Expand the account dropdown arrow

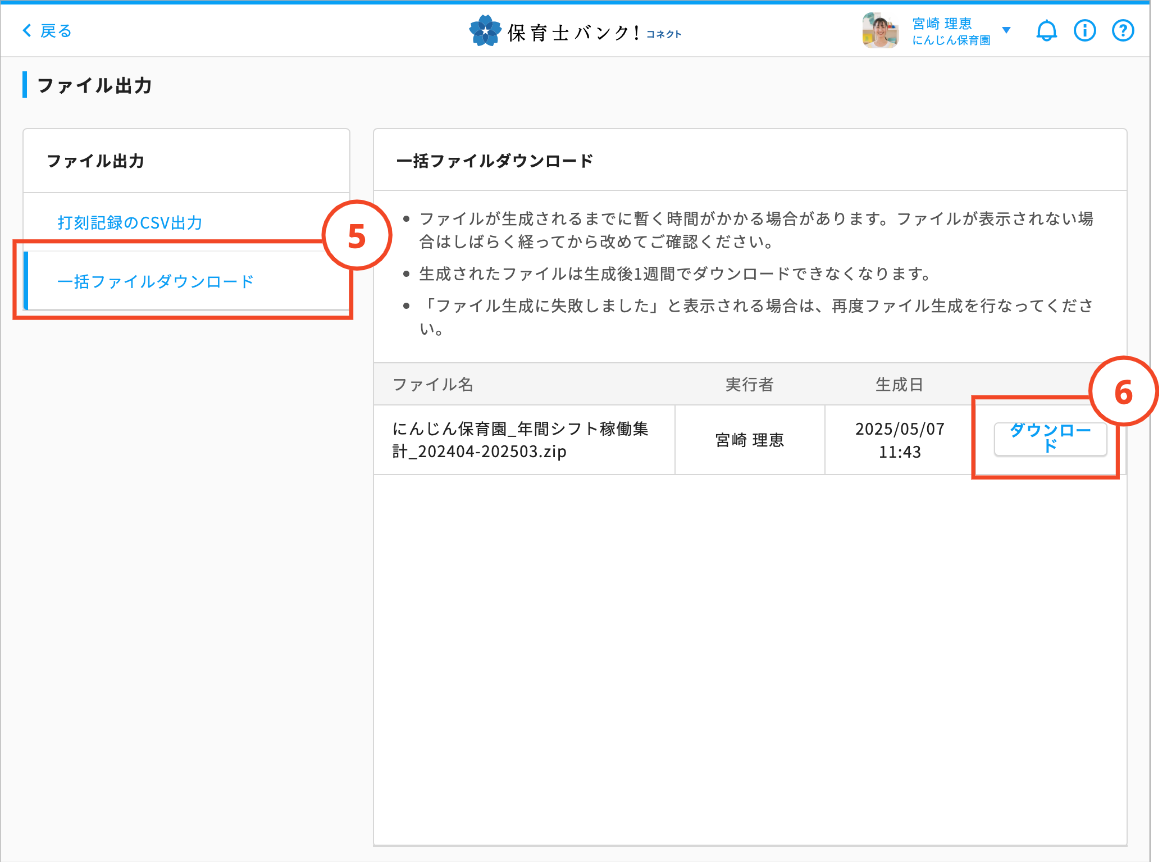tap(1006, 30)
